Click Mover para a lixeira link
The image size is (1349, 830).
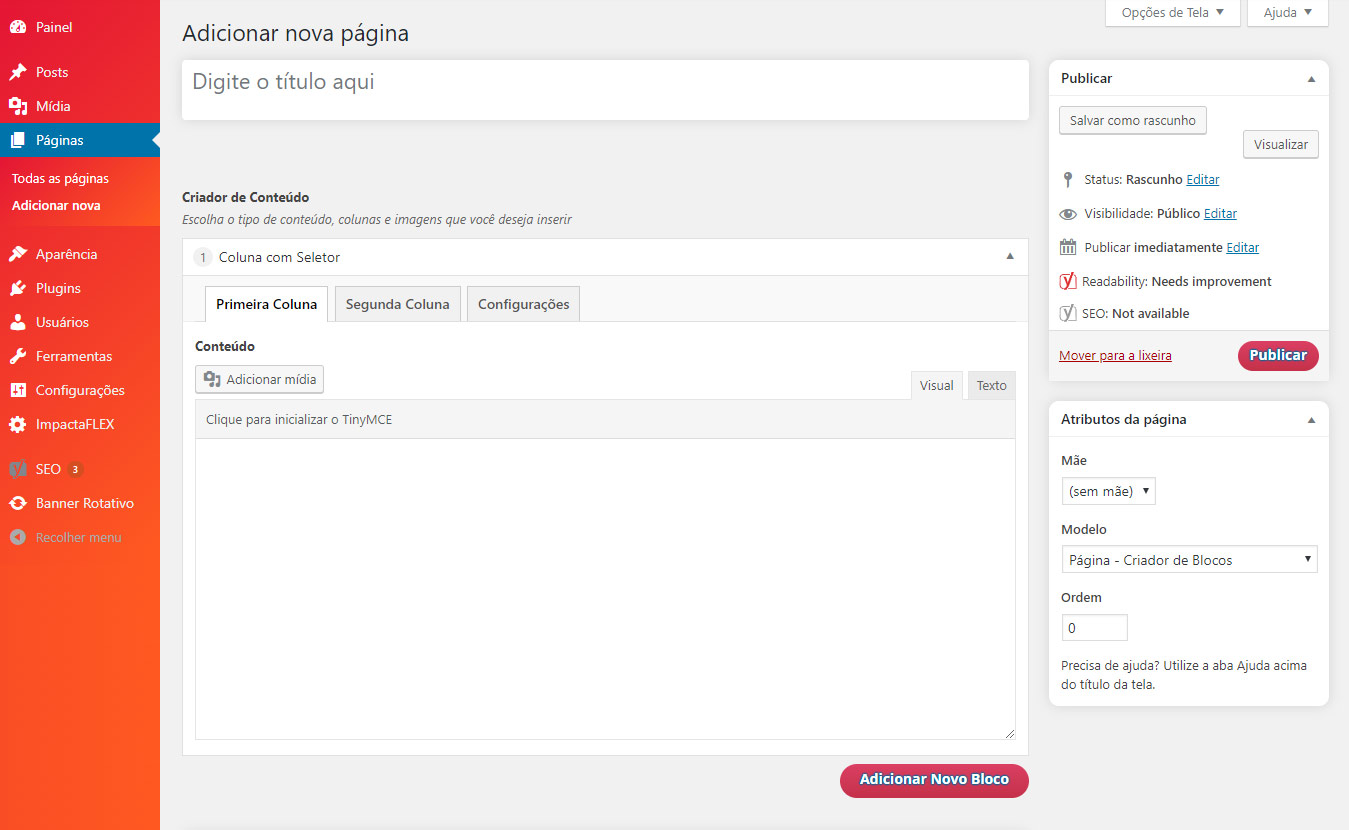1115,355
